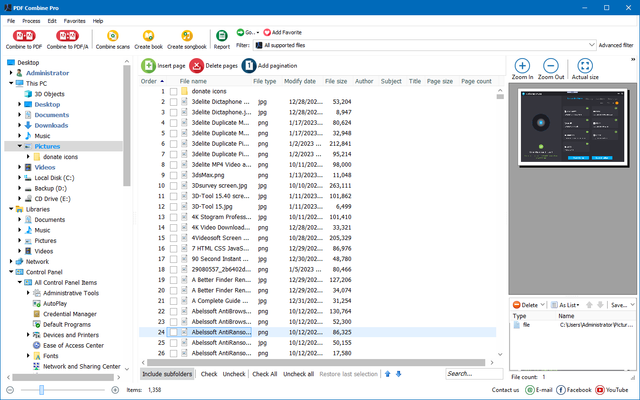Click the Delete pages icon

point(197,65)
